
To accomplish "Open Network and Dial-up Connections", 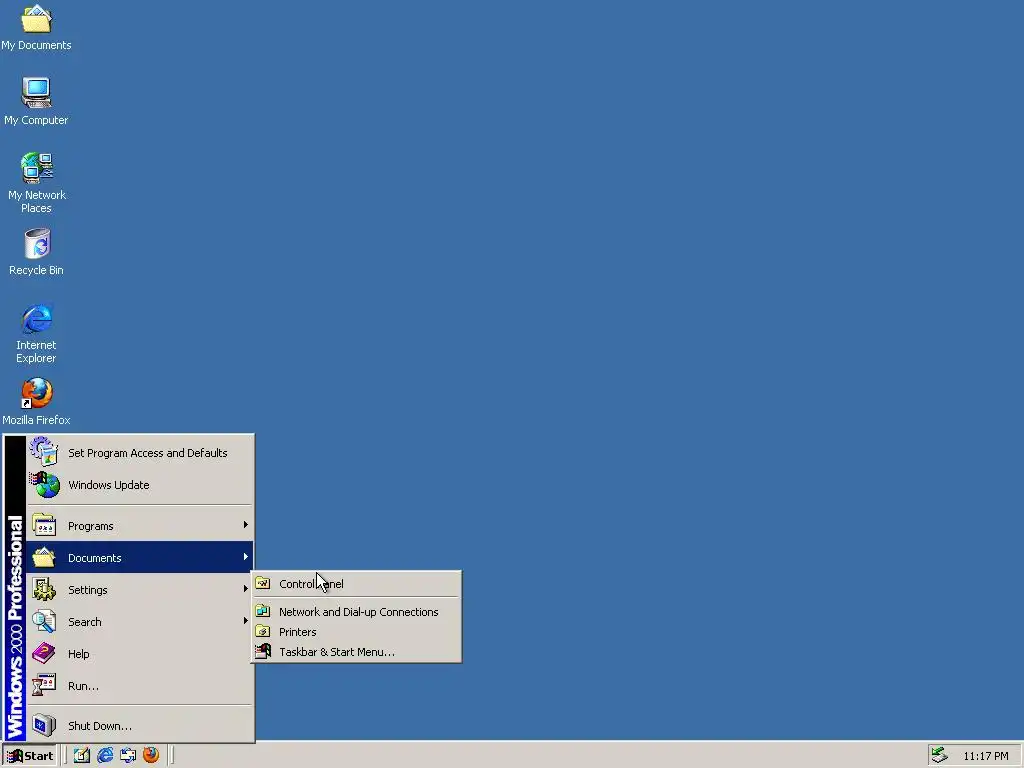I will pyautogui.click(x=356, y=611).
